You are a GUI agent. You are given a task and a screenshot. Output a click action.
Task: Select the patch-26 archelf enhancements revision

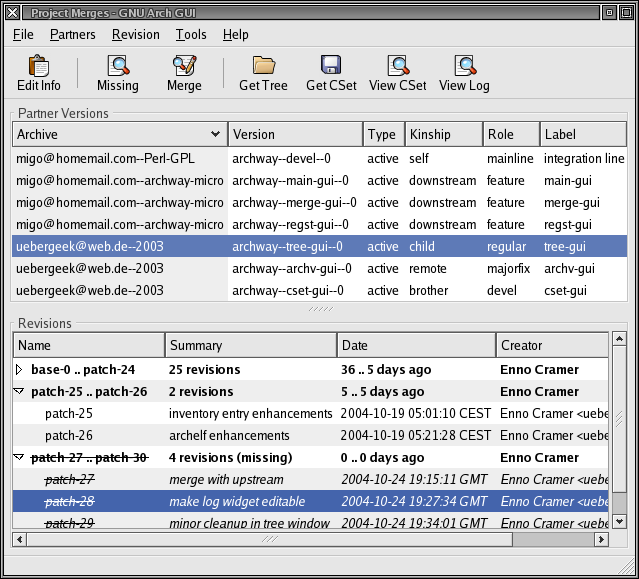click(236, 436)
